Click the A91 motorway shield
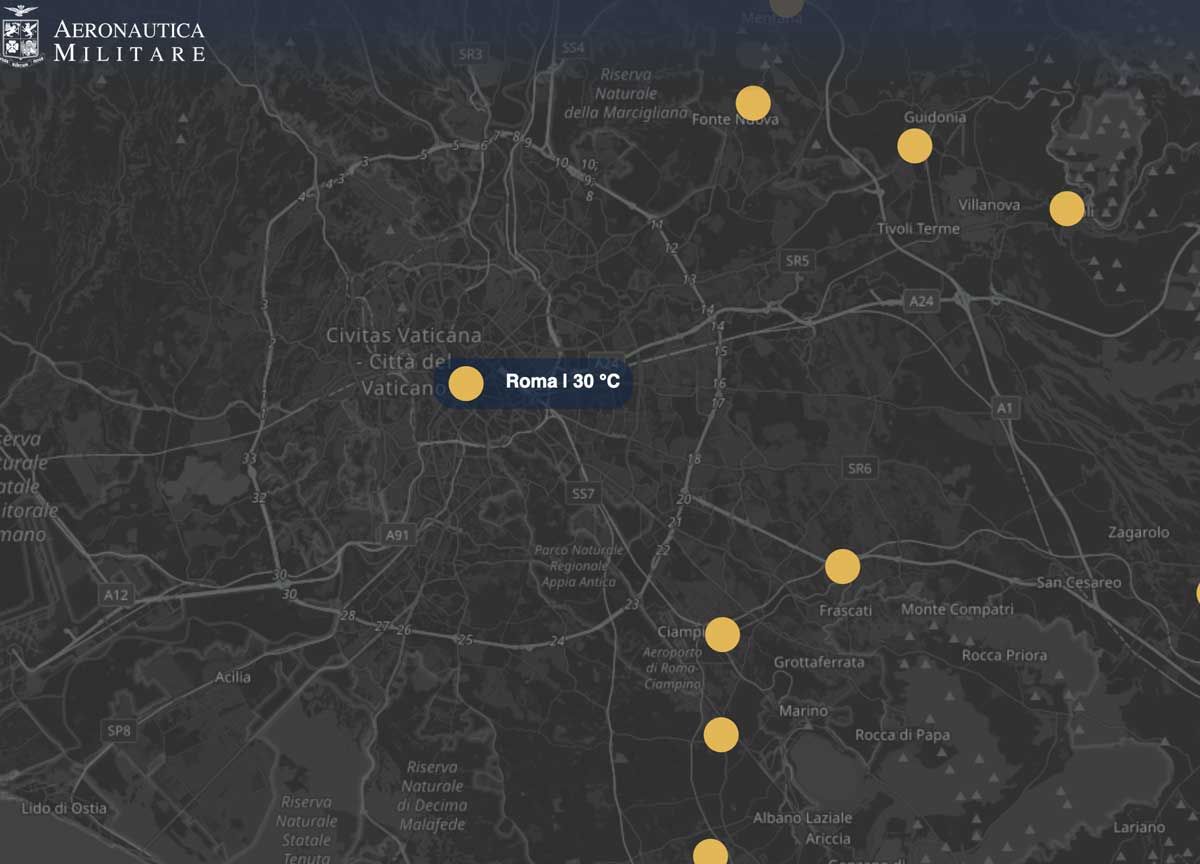 click(x=398, y=536)
